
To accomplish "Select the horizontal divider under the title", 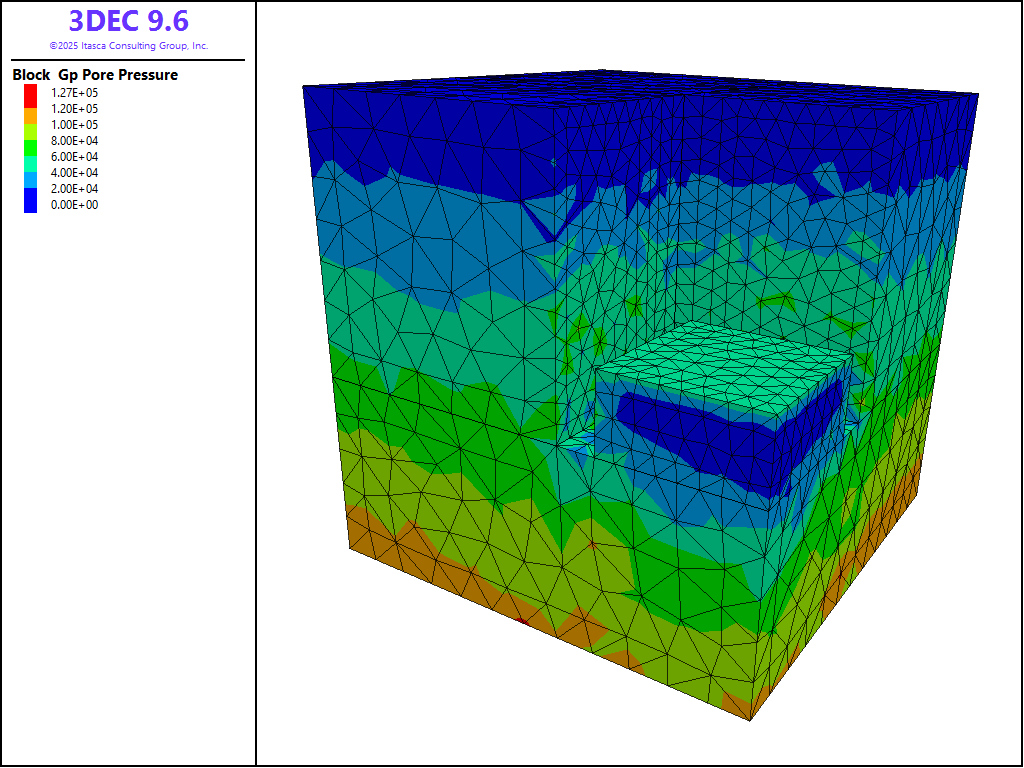I will pyautogui.click(x=128, y=60).
